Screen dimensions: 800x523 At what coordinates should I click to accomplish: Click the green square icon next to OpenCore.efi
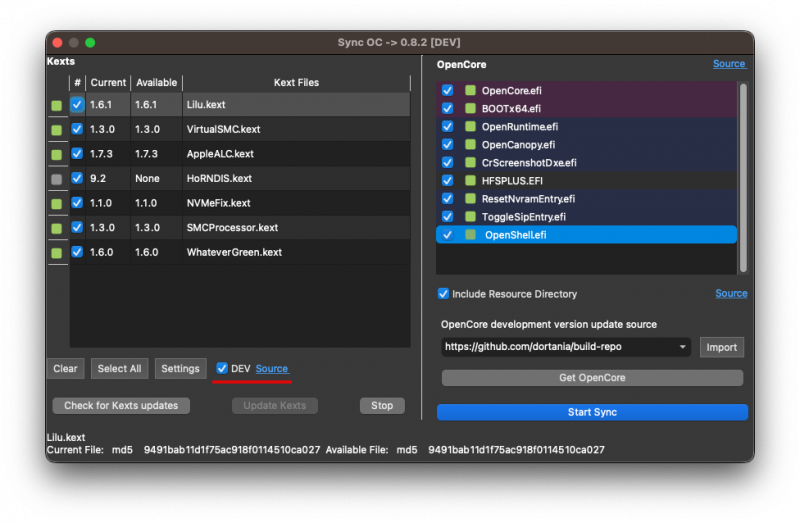tap(470, 91)
